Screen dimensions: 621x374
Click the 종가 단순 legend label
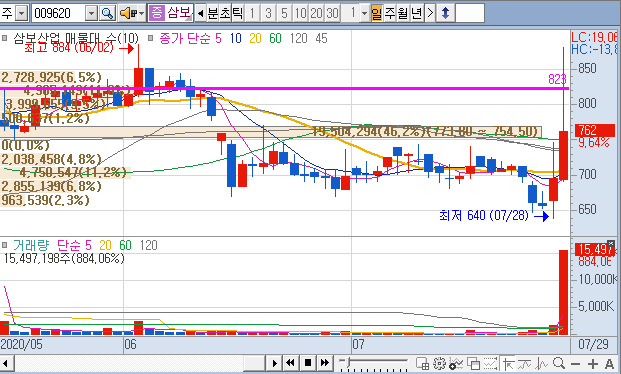[185, 38]
